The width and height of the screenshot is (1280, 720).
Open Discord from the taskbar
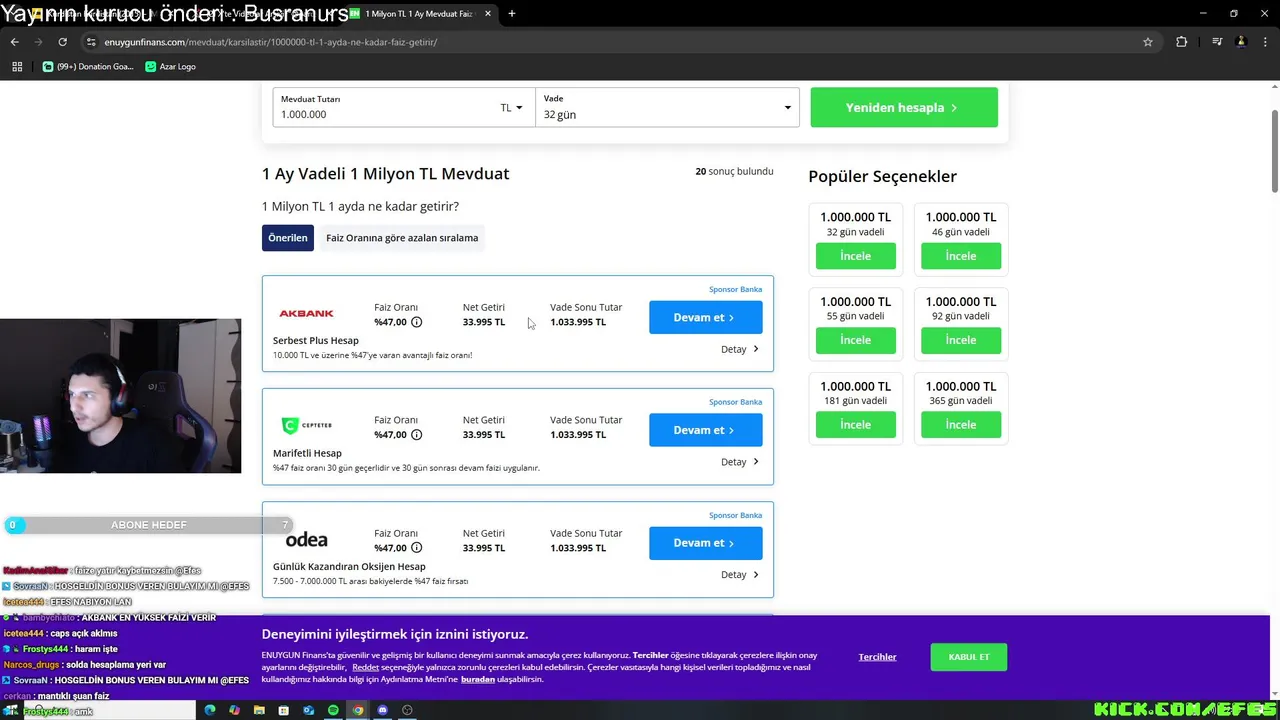[x=382, y=710]
